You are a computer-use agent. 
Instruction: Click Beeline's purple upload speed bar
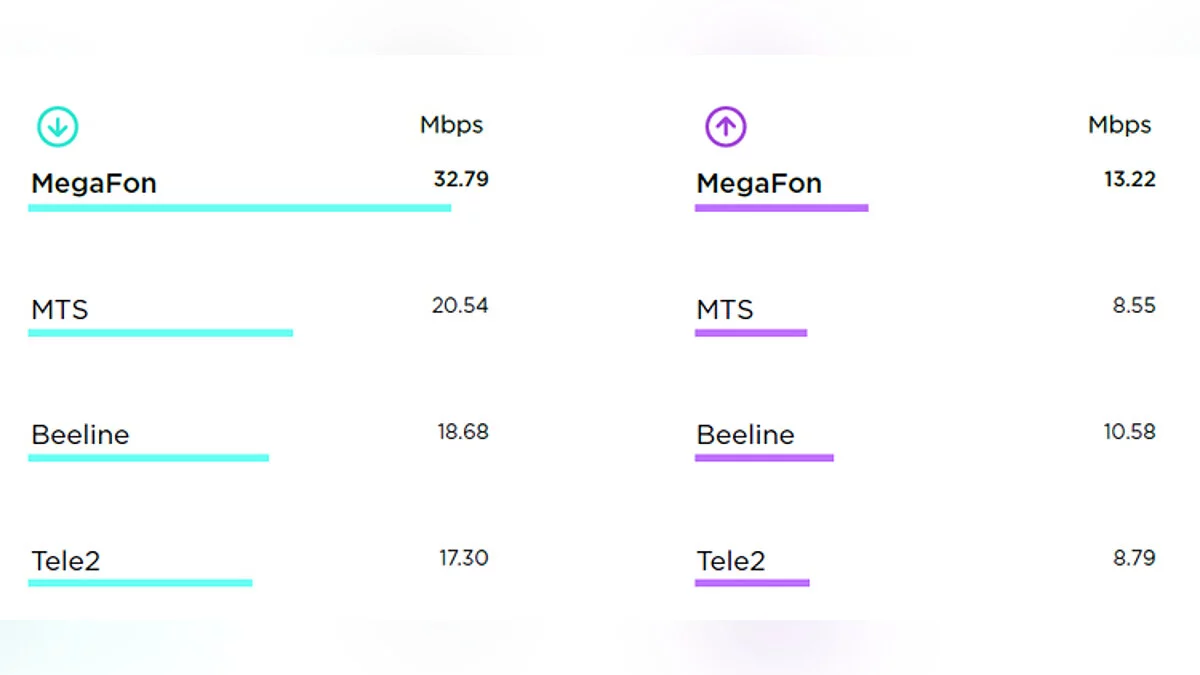[764, 458]
